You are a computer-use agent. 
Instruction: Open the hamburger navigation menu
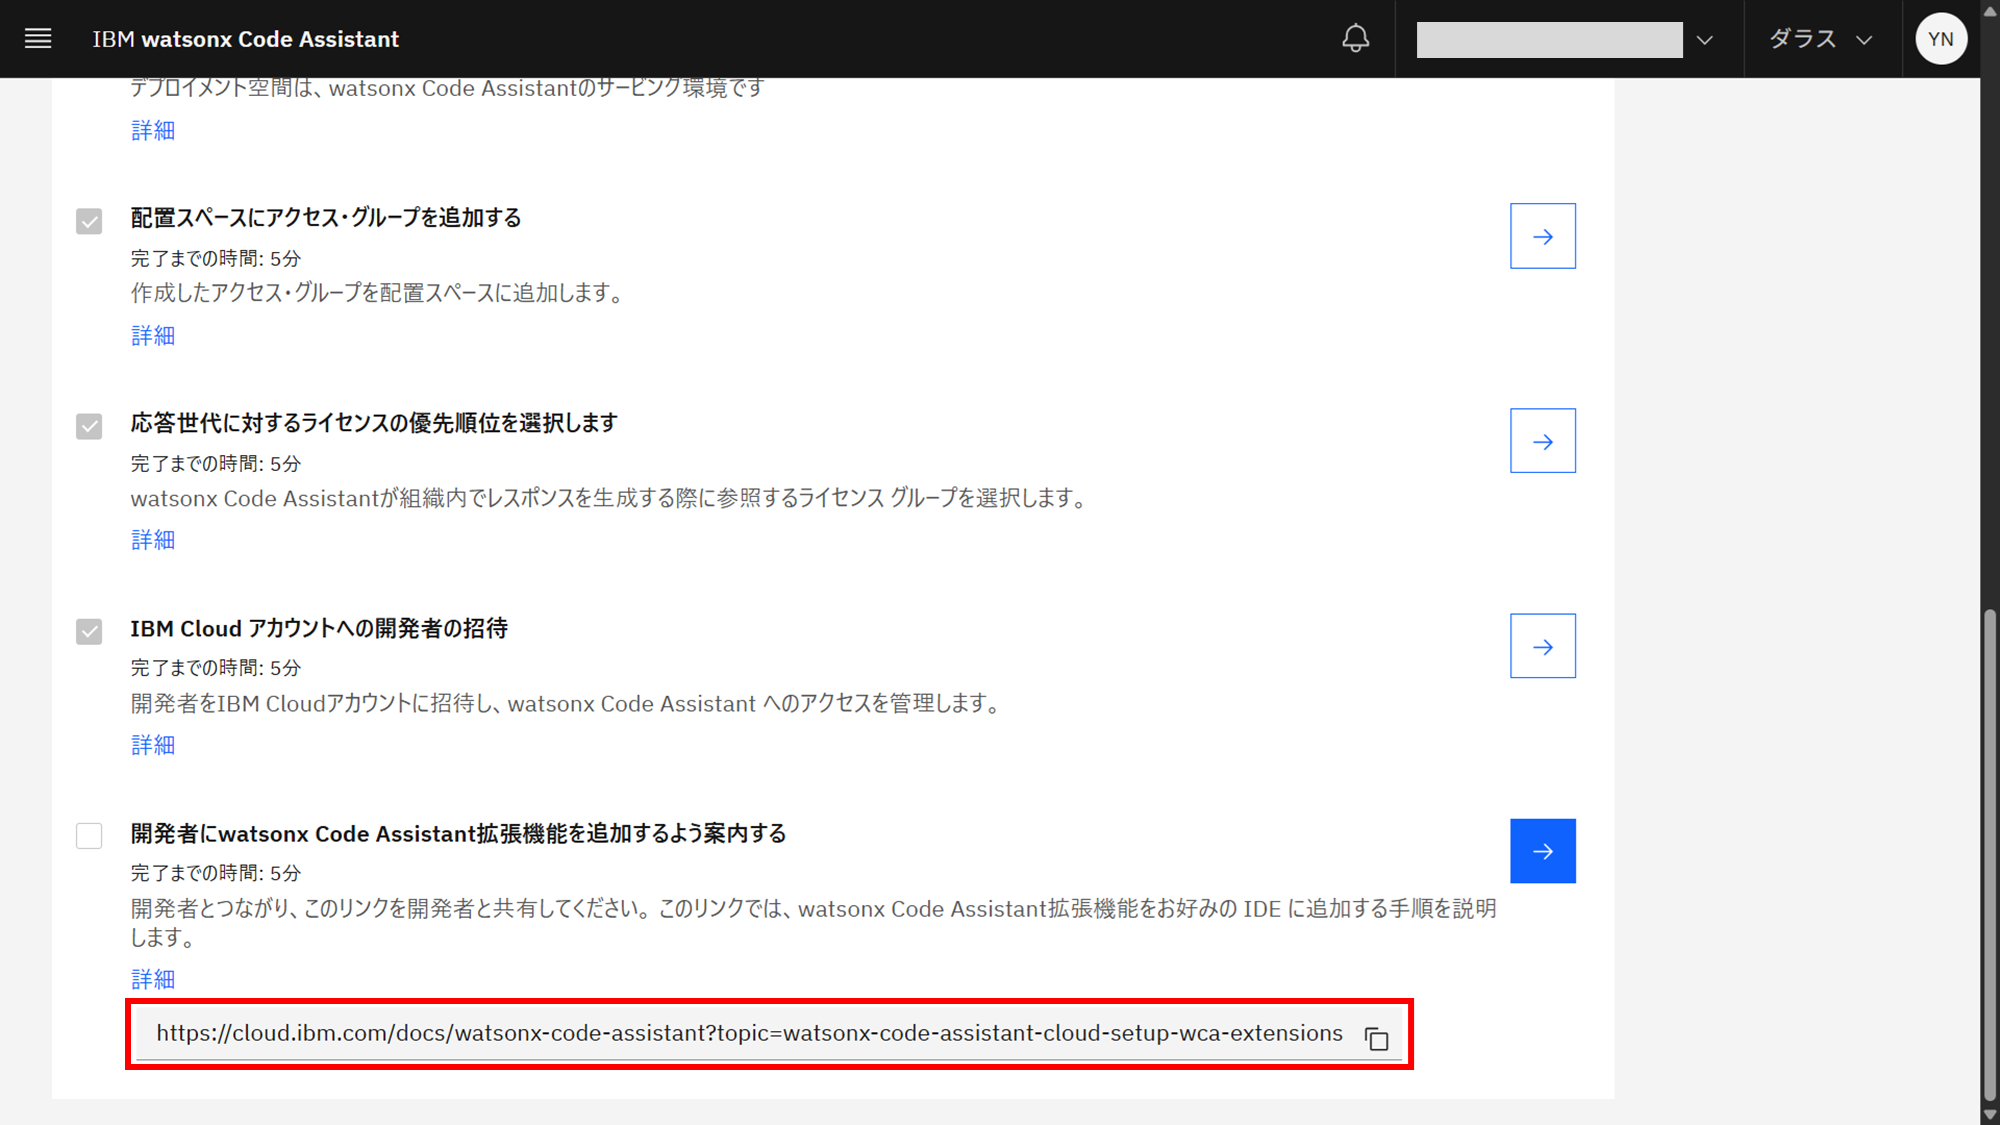38,39
